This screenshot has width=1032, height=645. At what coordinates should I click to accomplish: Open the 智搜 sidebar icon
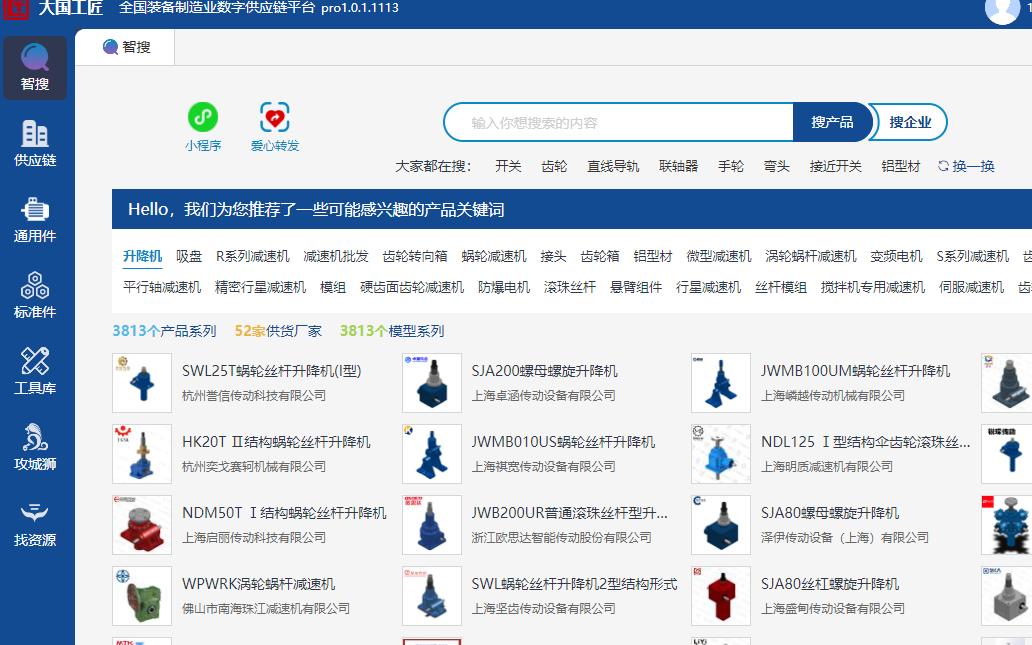pos(35,68)
